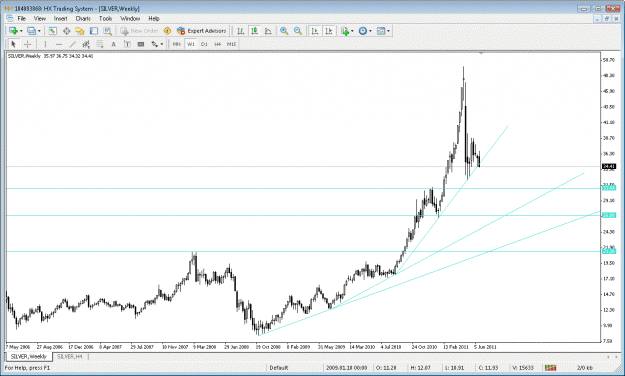625x376 pixels.
Task: Switch to line chart display
Action: (x=268, y=31)
